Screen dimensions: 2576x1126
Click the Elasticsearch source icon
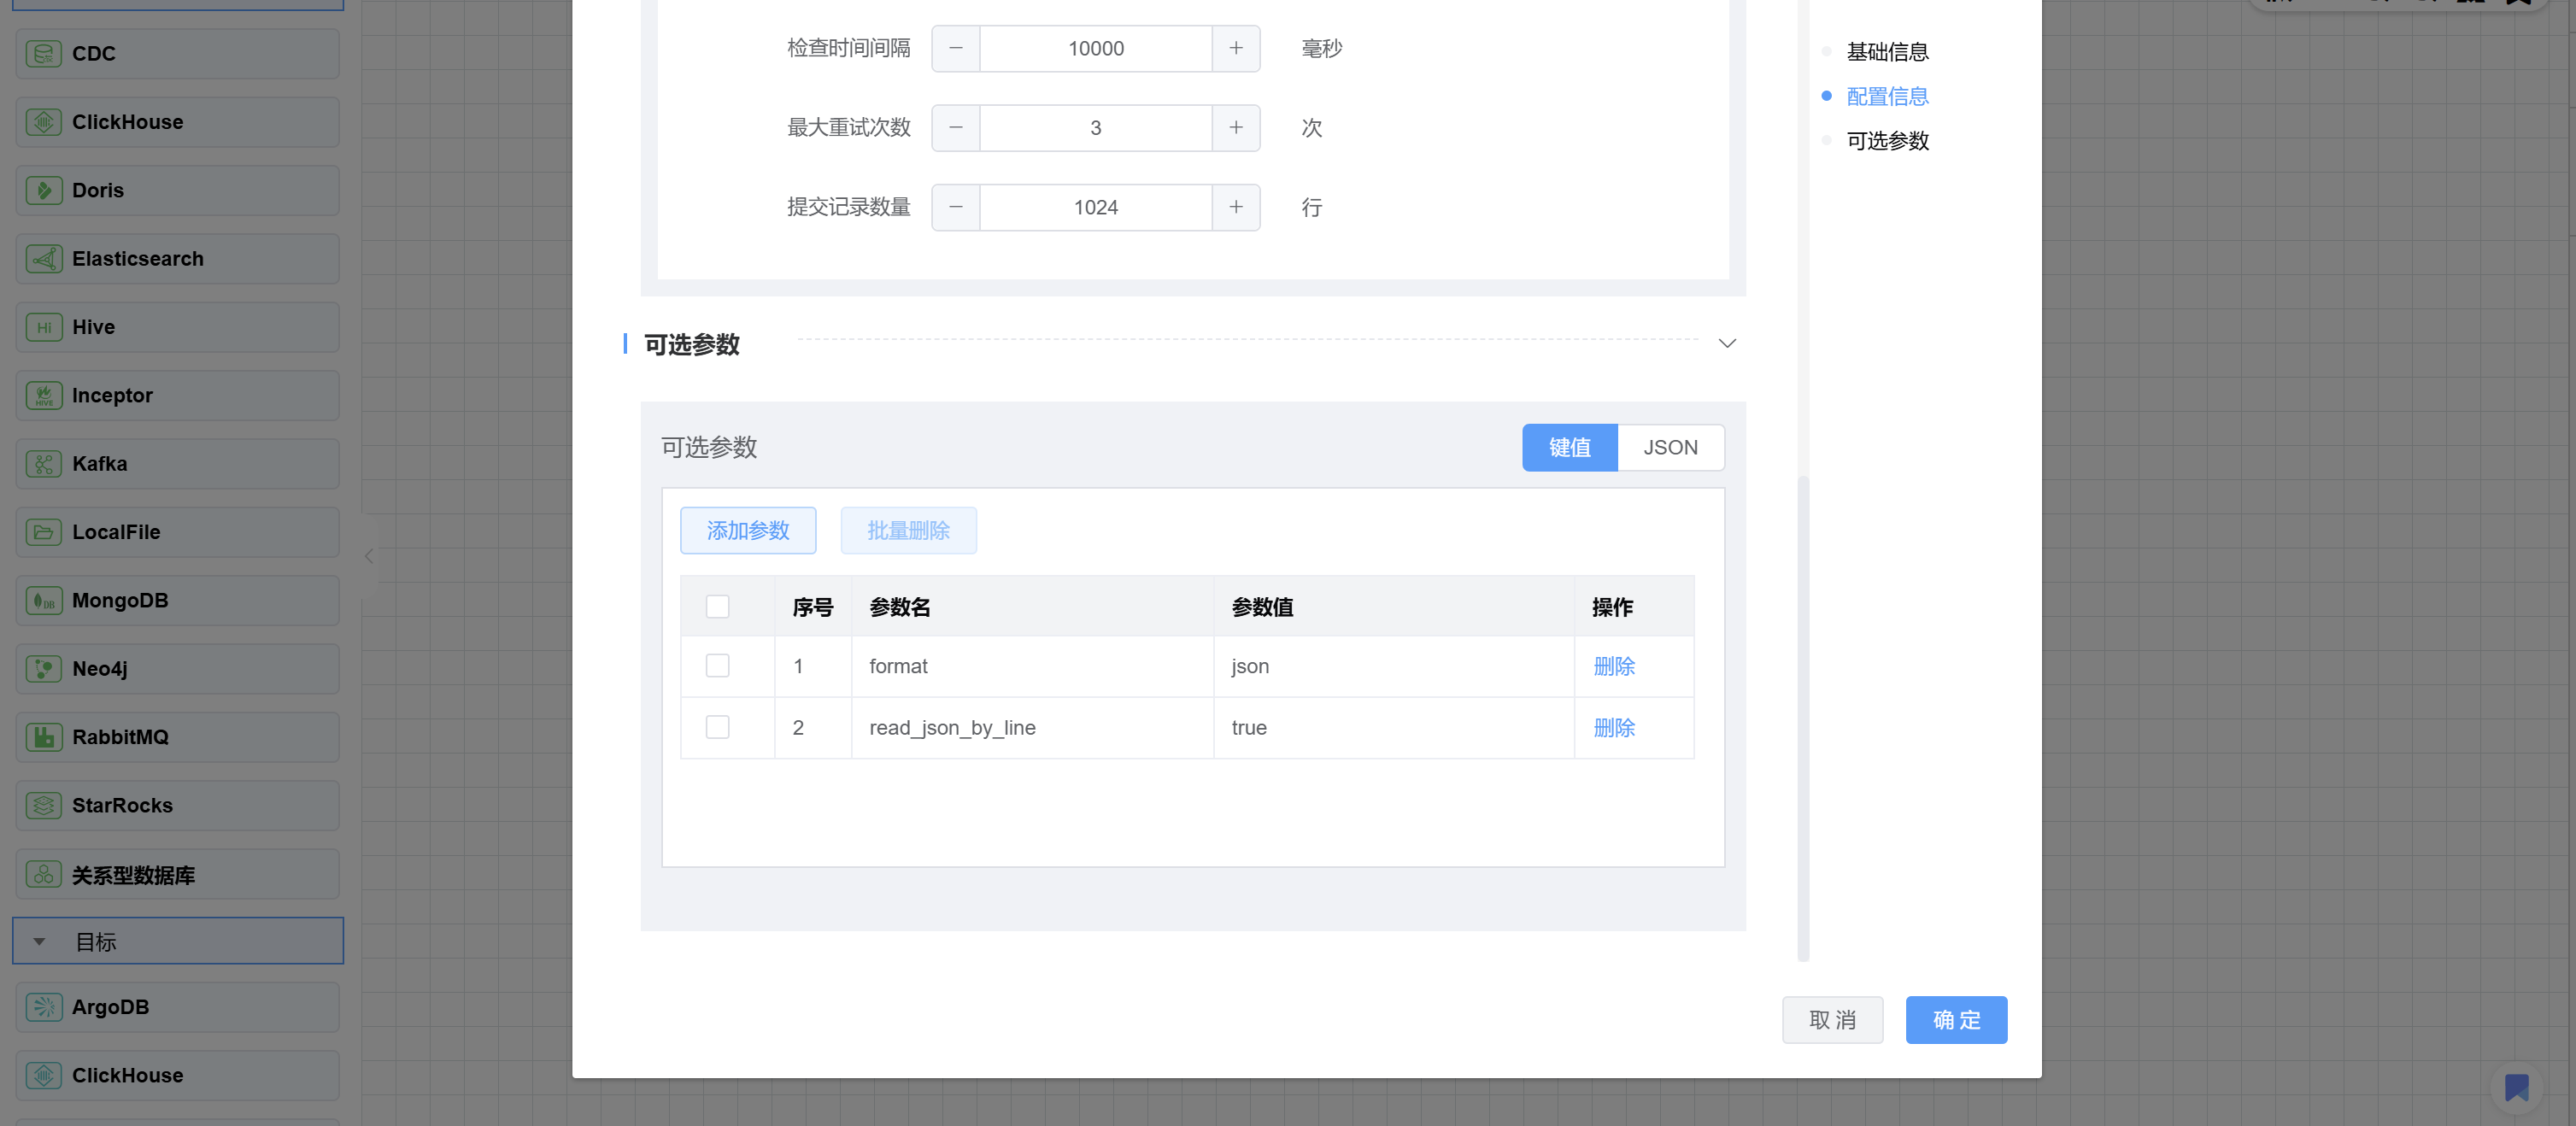[43, 259]
